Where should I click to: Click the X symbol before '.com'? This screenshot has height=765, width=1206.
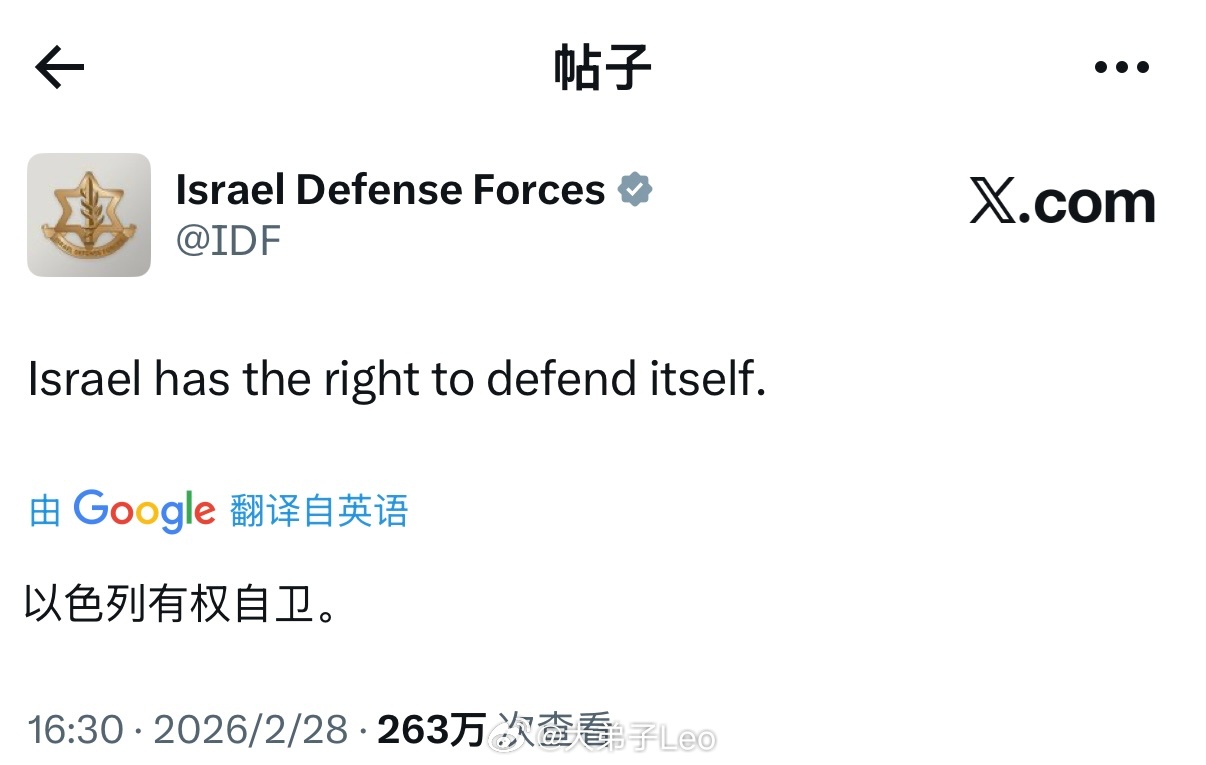coord(990,200)
